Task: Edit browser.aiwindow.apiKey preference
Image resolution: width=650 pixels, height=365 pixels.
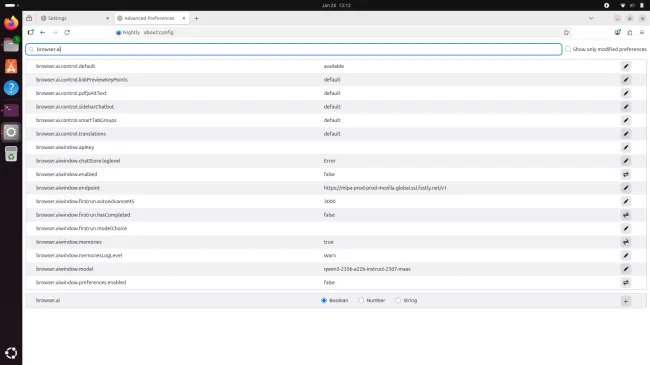Action: pyautogui.click(x=626, y=147)
